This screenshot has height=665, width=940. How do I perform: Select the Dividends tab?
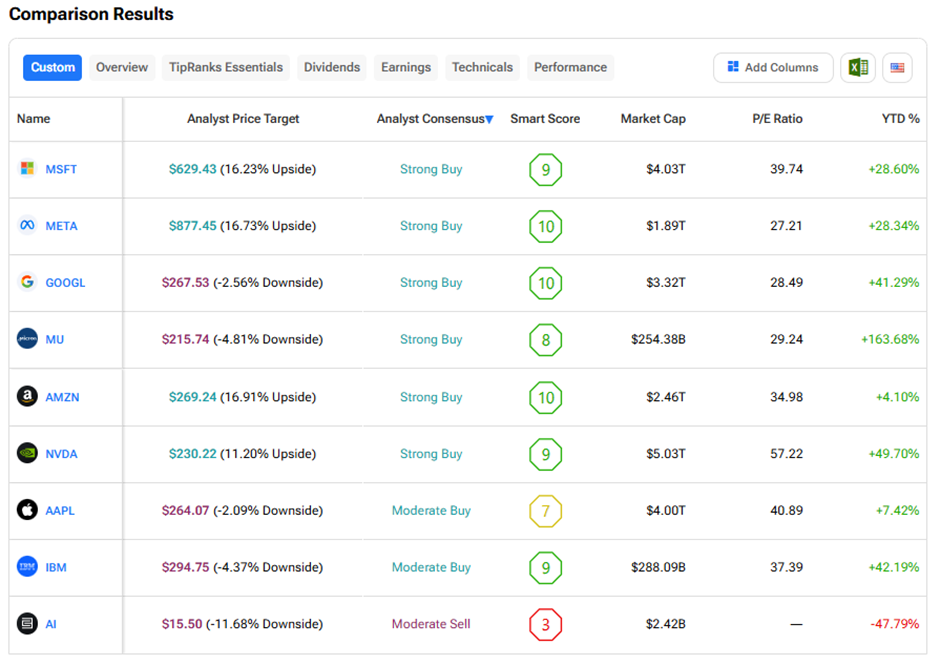(x=332, y=68)
